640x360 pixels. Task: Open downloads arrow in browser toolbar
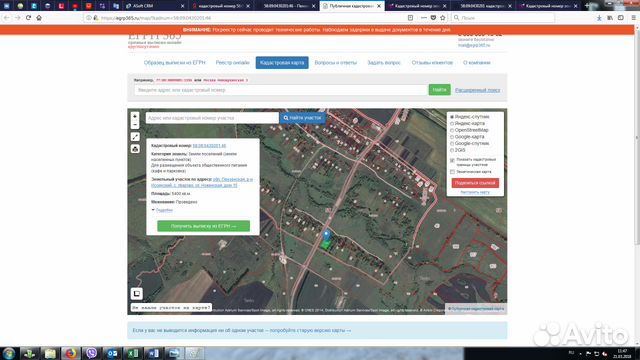(x=599, y=18)
